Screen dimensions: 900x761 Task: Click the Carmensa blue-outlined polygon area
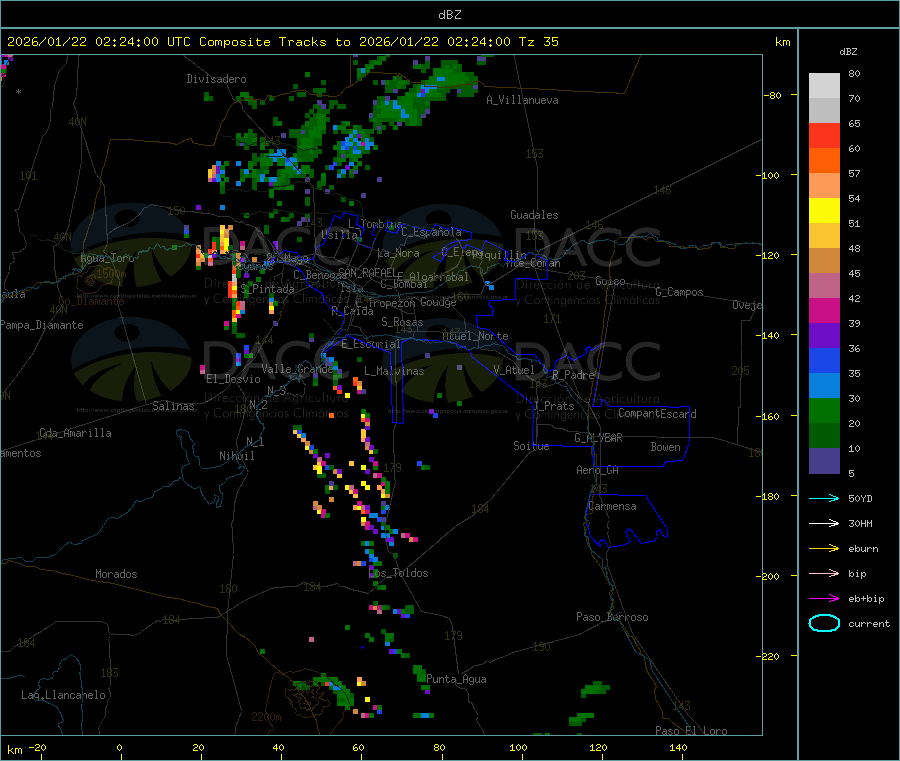[626, 521]
